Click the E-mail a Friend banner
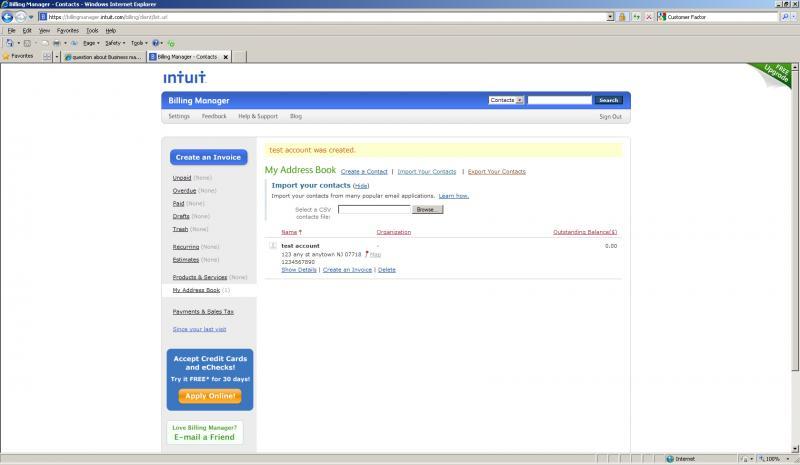The image size is (800, 465). coord(205,433)
